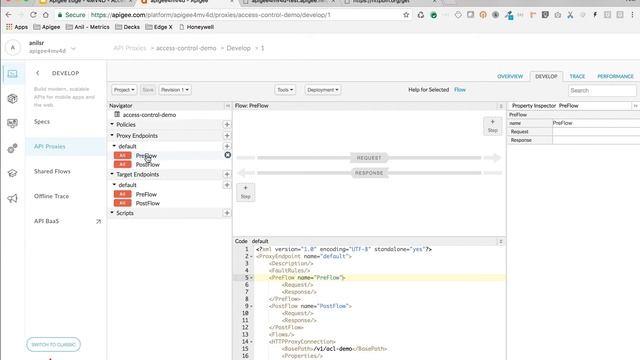Switch to the Trace tab
The image size is (640, 360).
pyautogui.click(x=577, y=76)
